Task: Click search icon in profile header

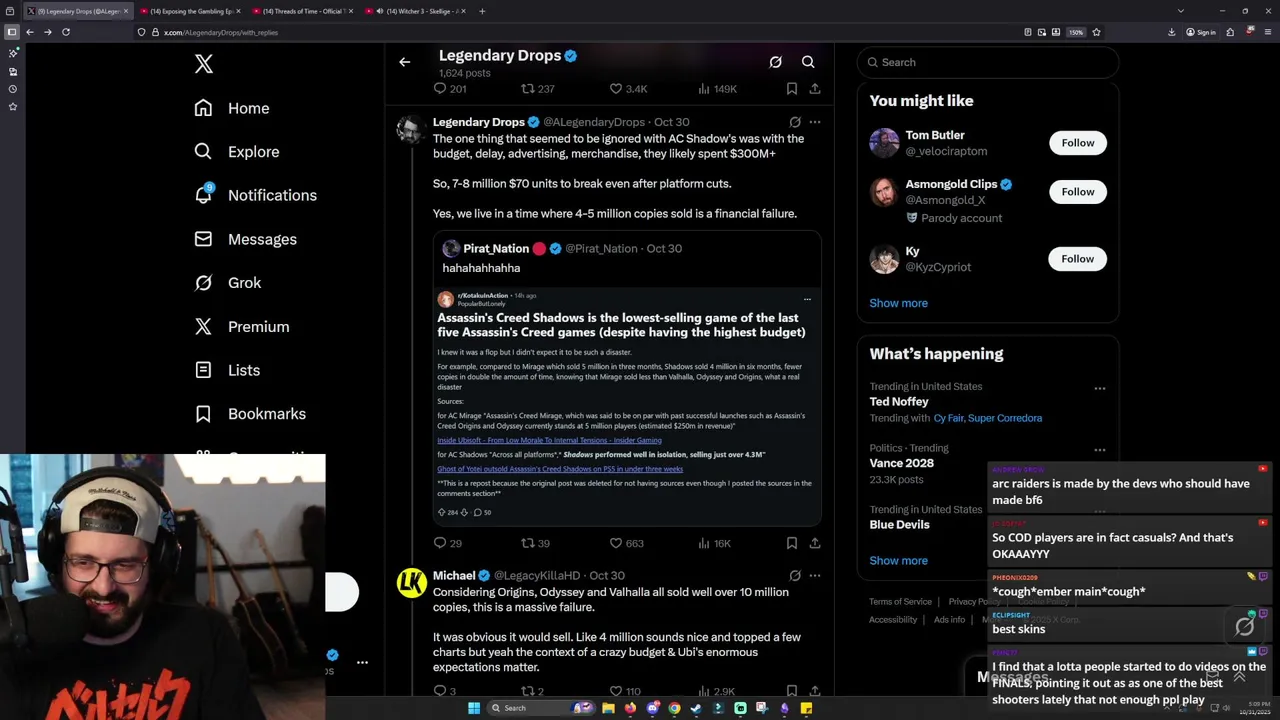Action: (808, 62)
